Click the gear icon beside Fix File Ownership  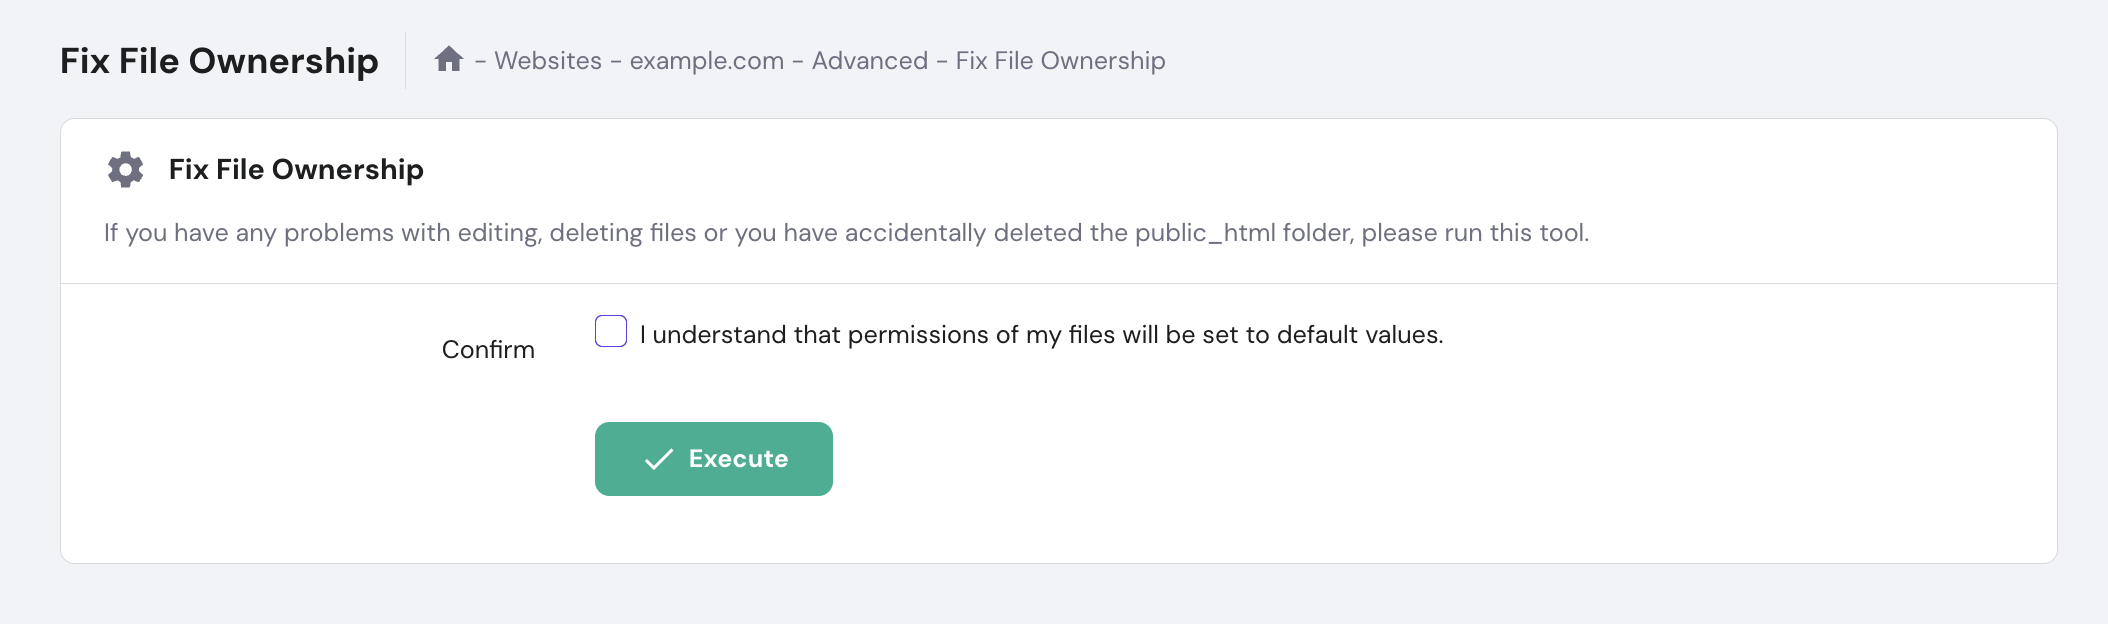click(123, 169)
